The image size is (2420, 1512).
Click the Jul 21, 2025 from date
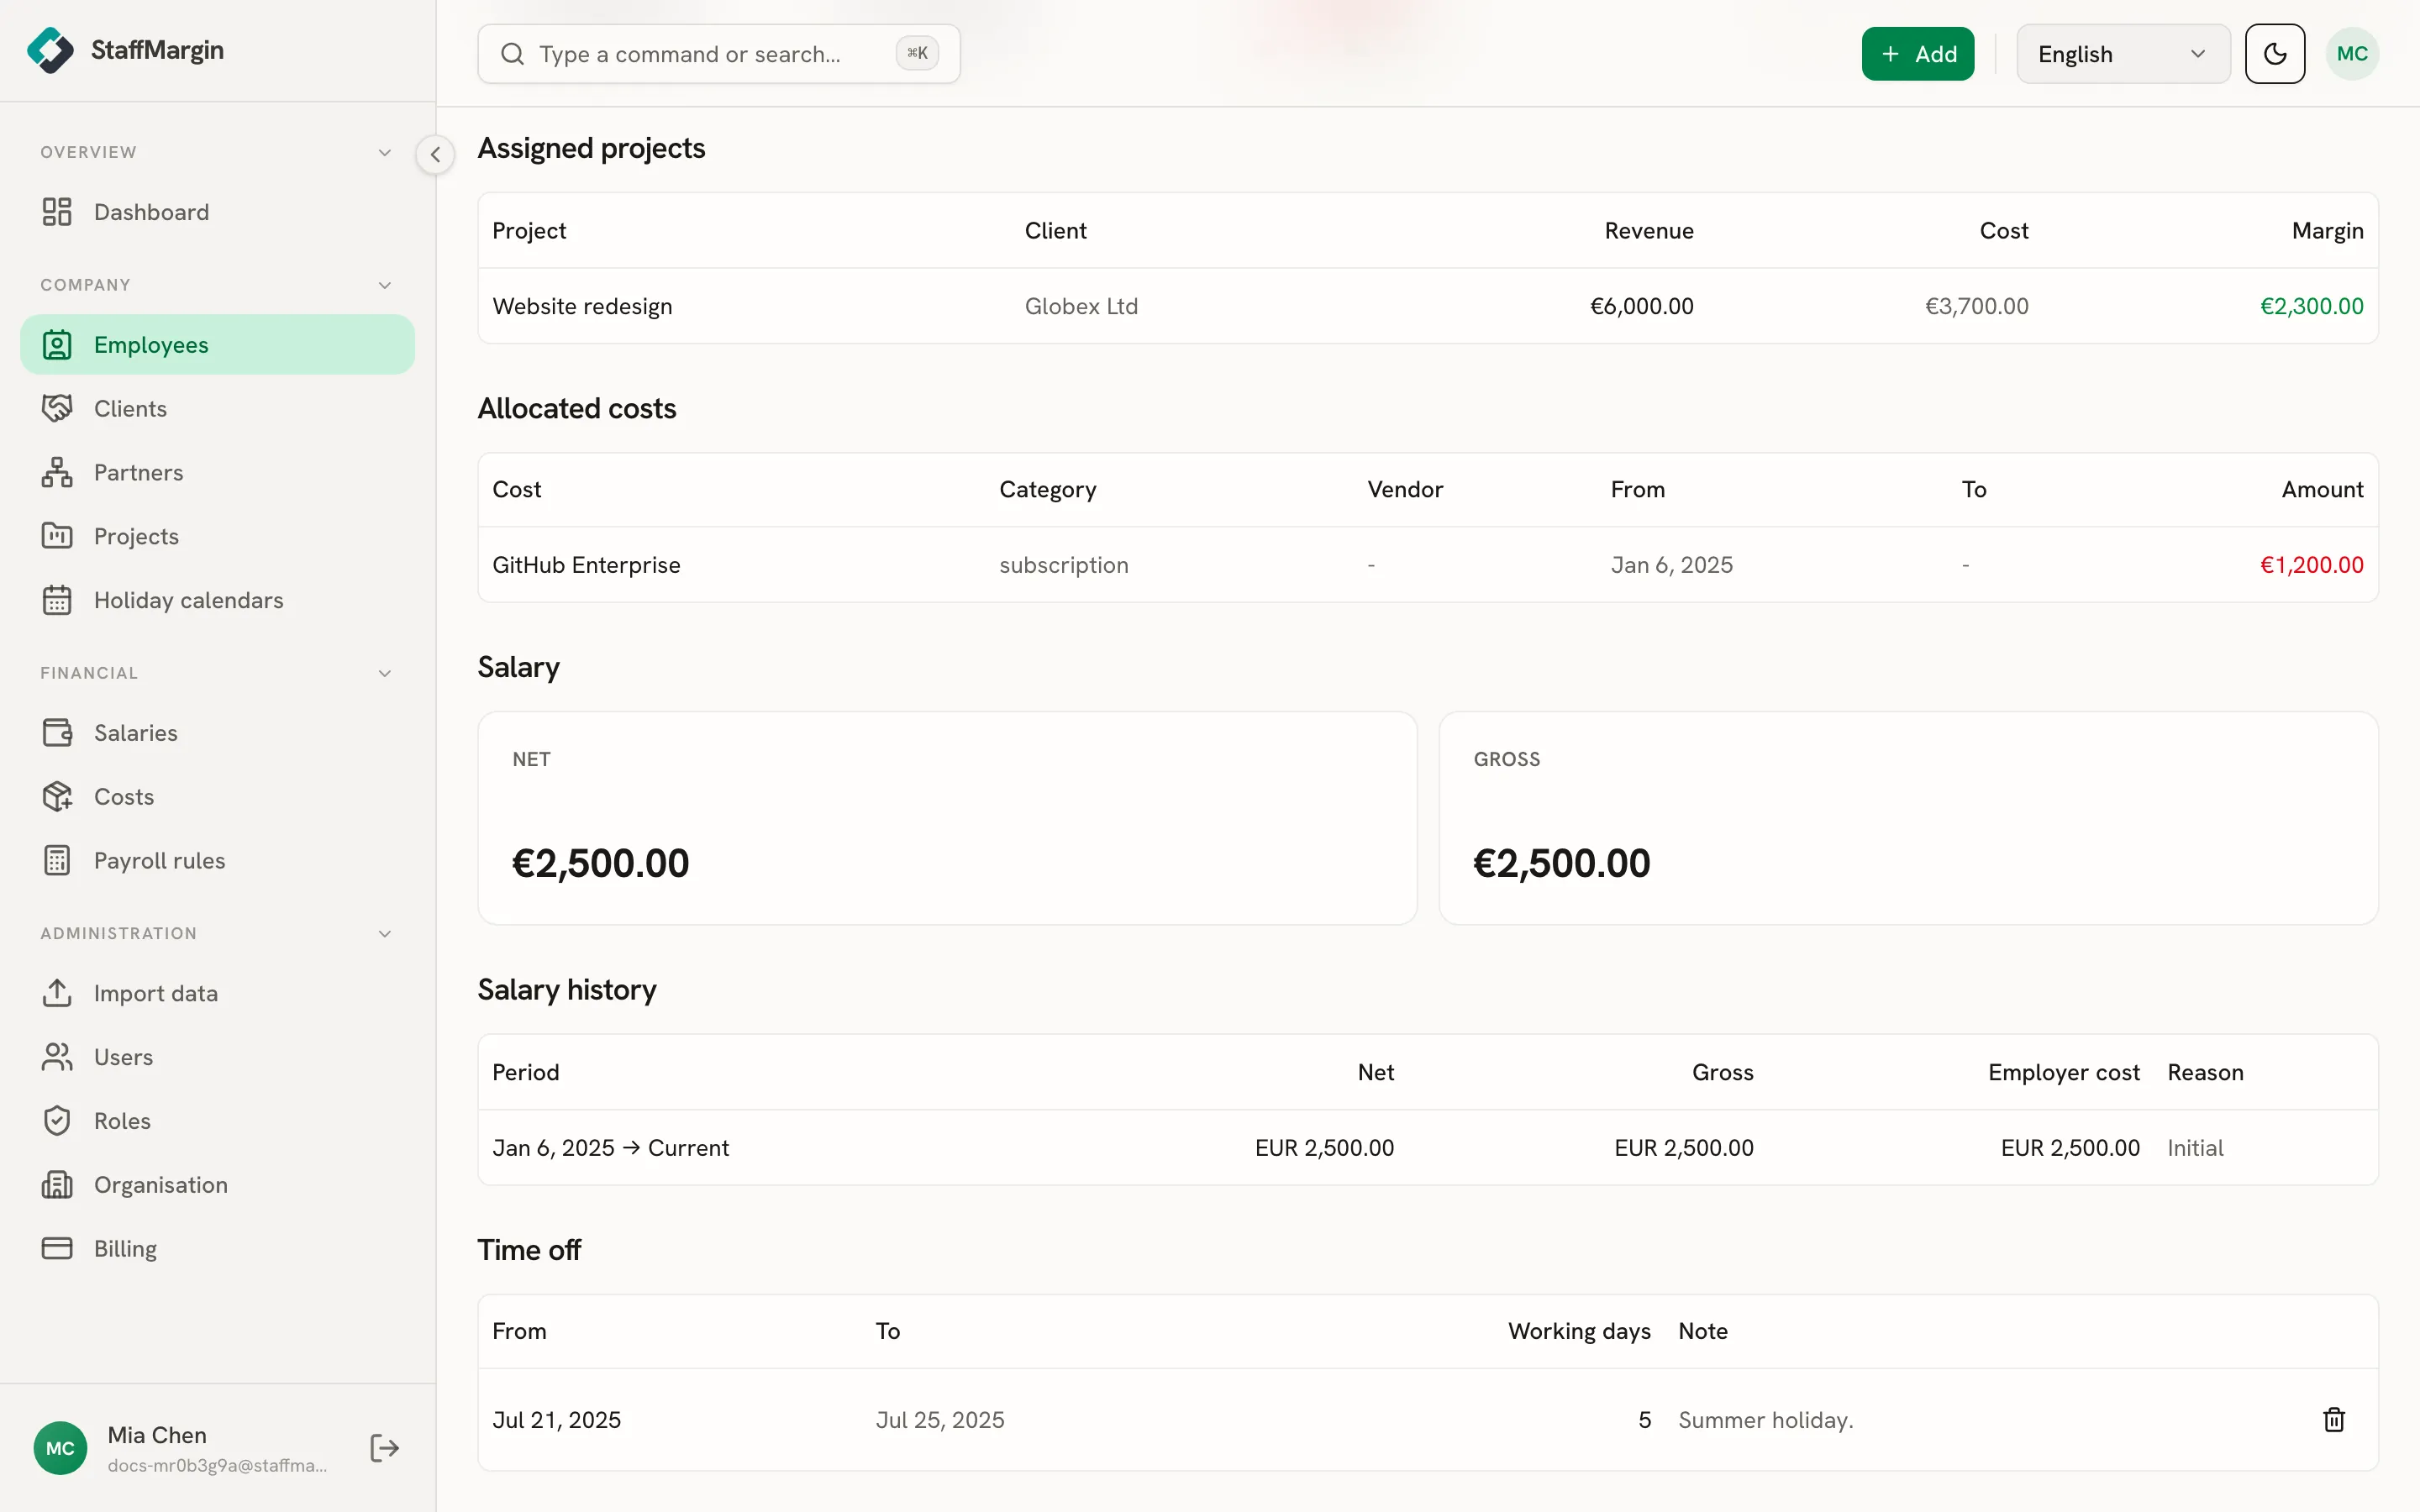click(x=556, y=1420)
